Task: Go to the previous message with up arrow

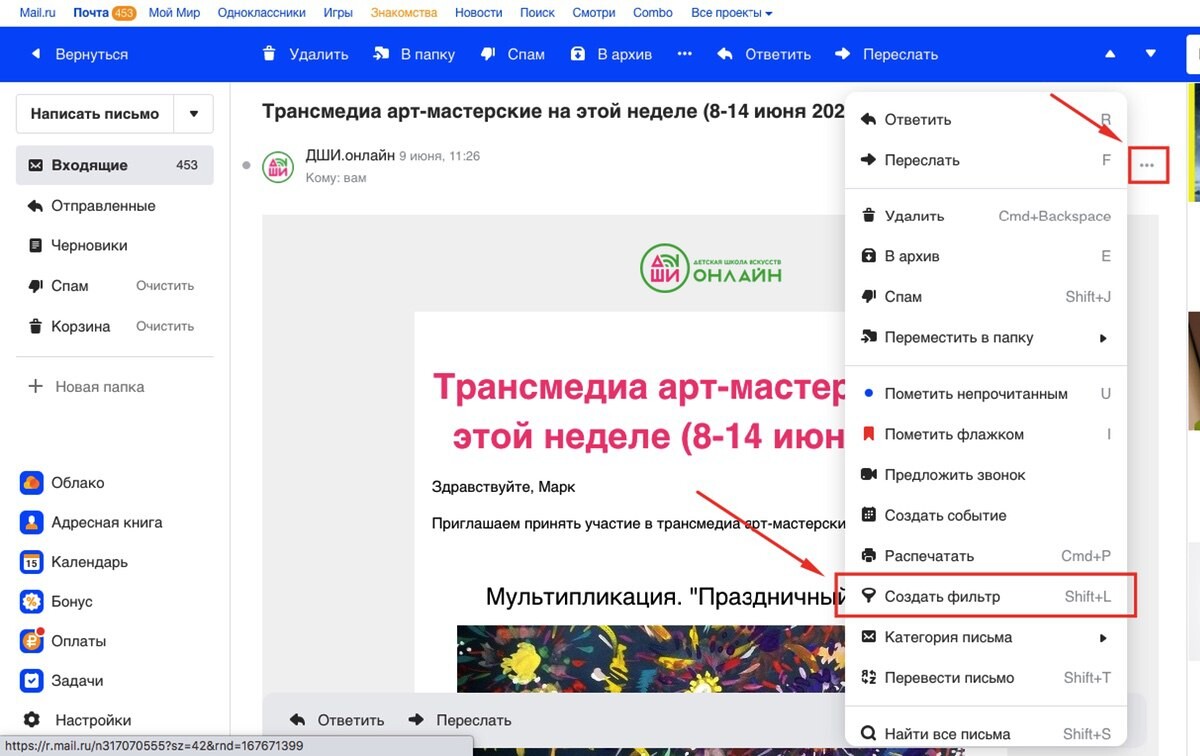Action: [x=1110, y=54]
